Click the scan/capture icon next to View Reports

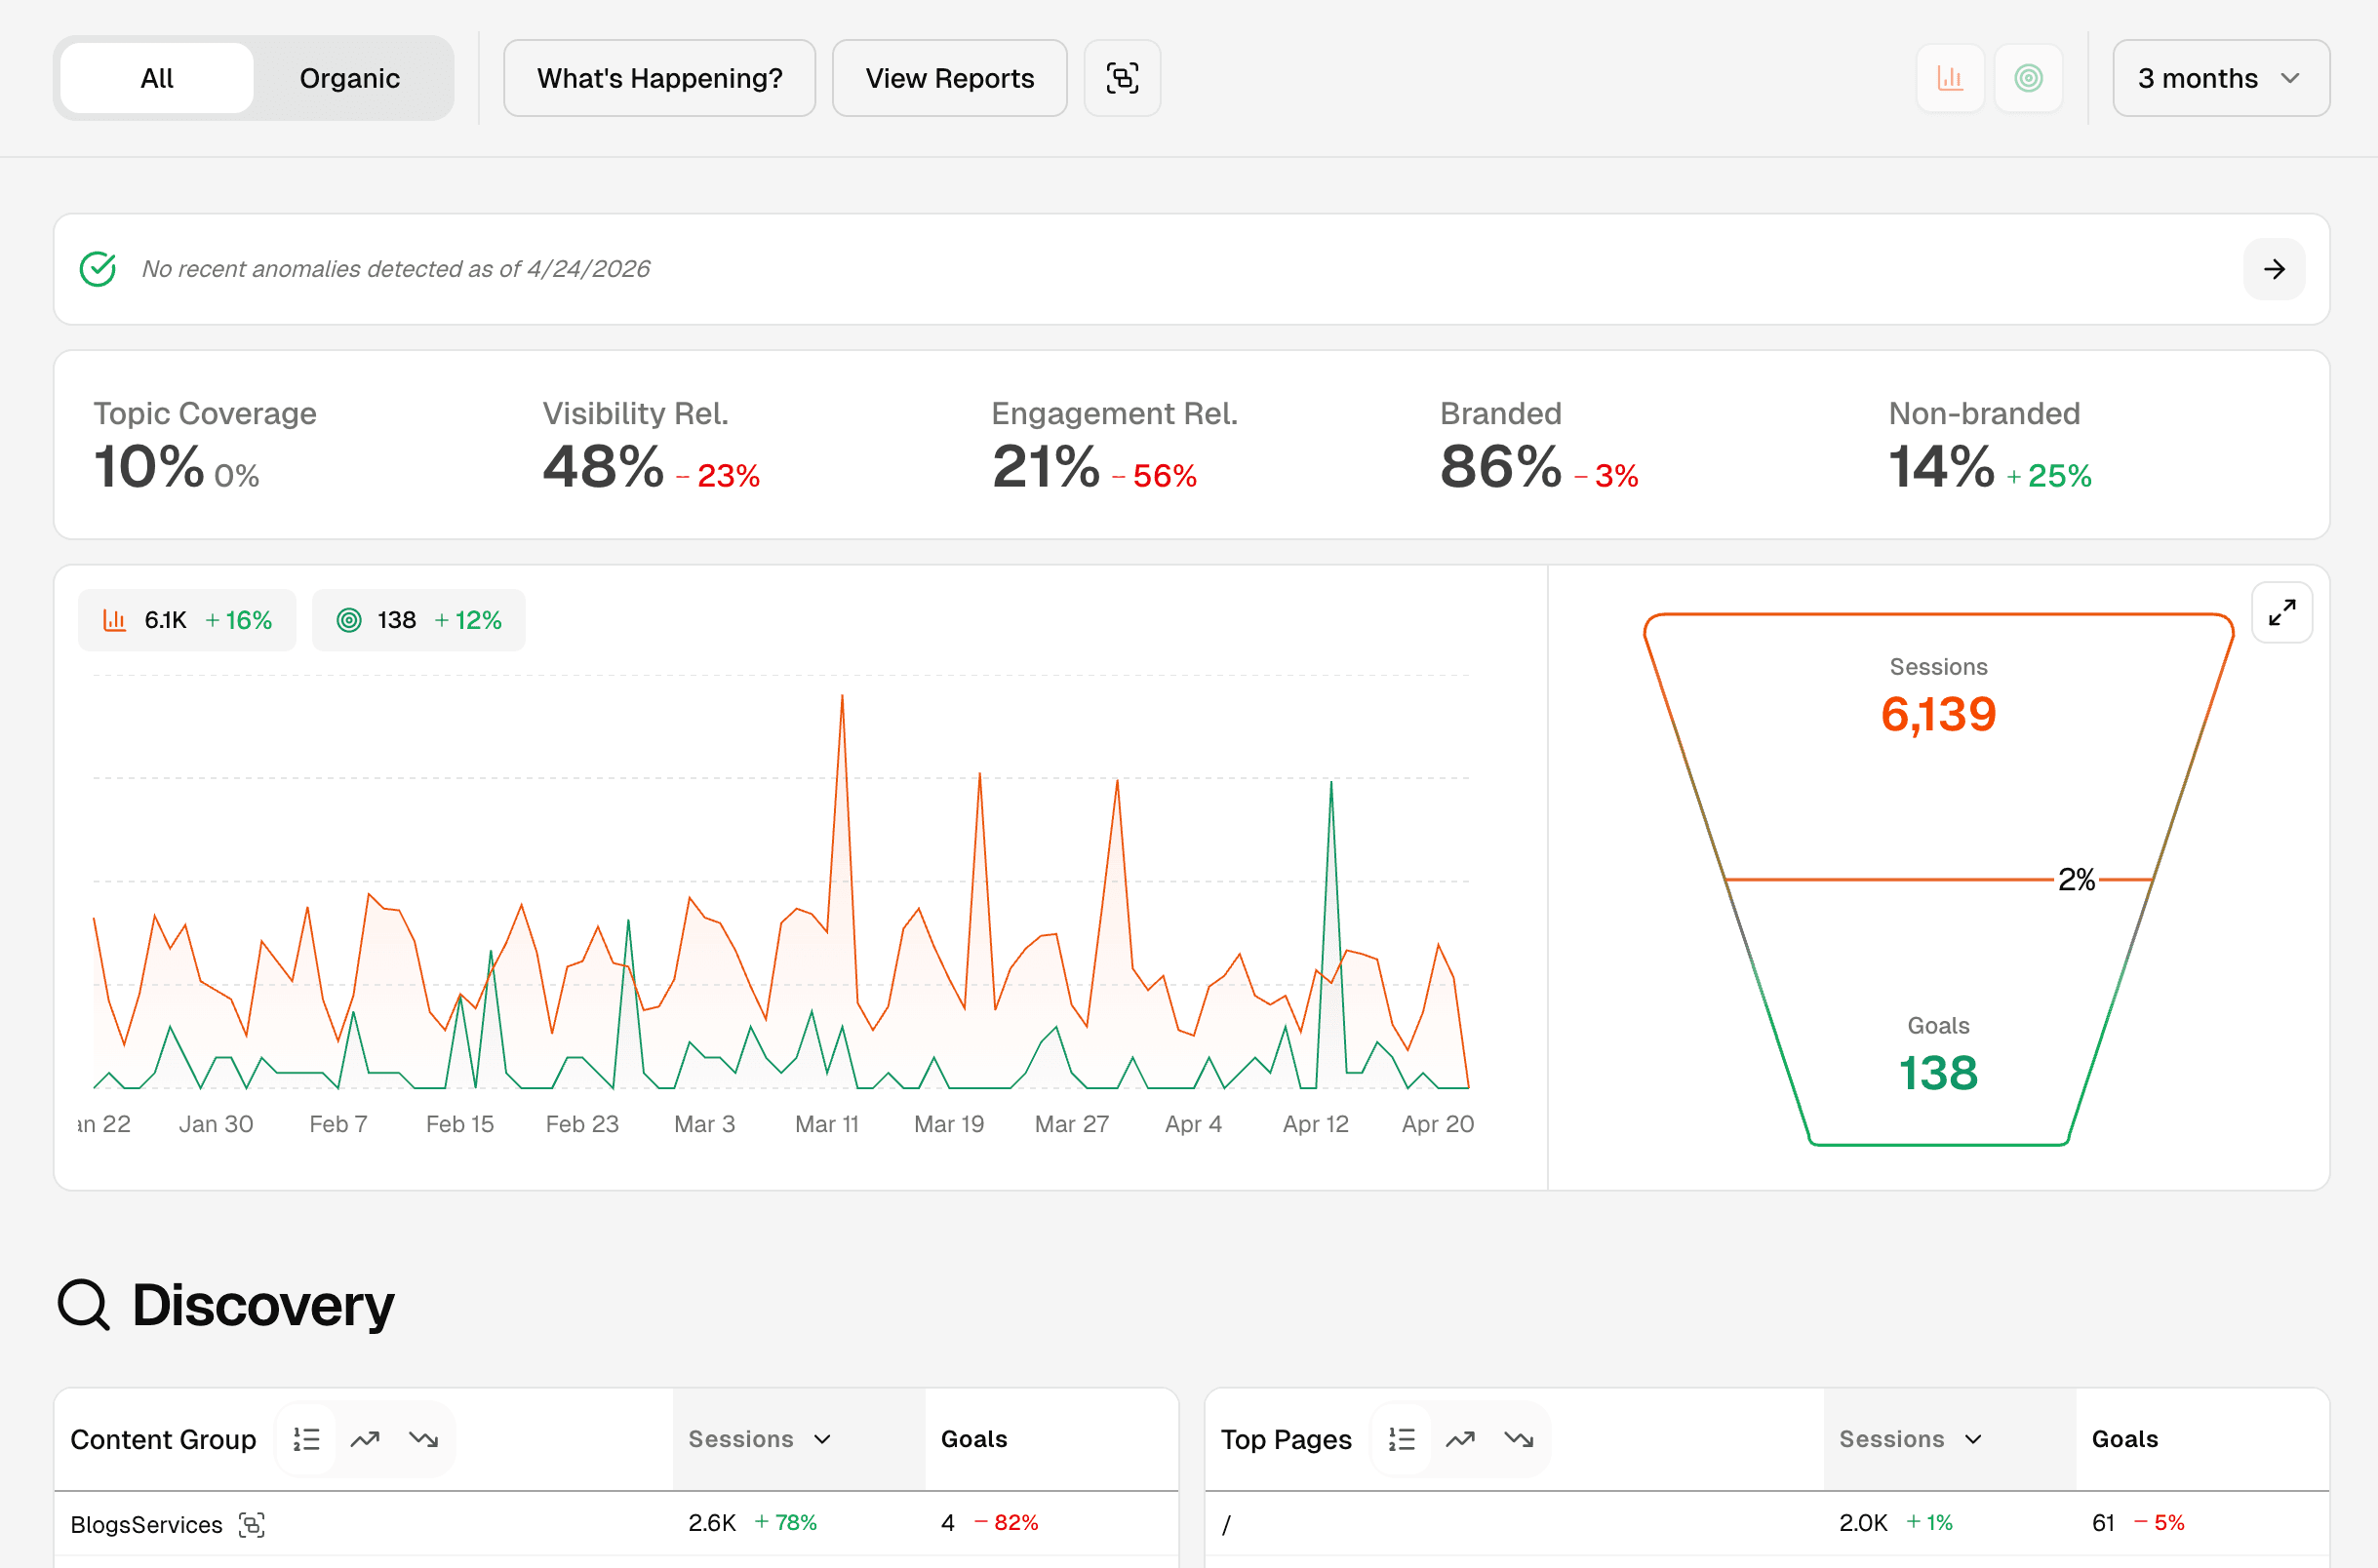coord(1121,77)
